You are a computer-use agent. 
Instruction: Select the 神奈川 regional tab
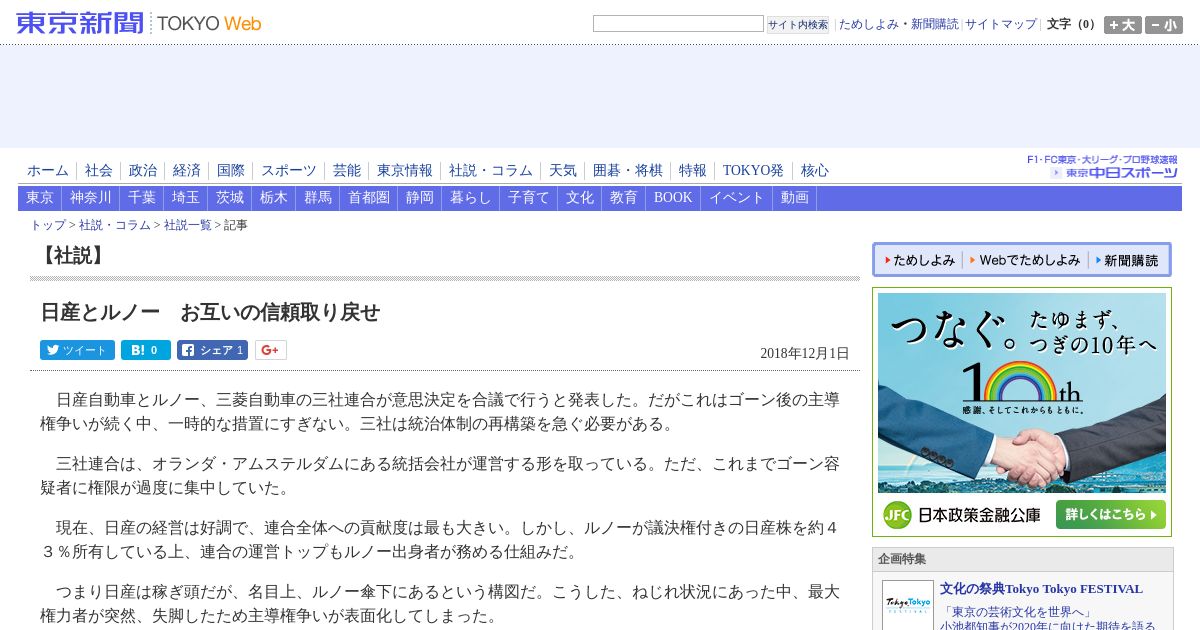91,198
